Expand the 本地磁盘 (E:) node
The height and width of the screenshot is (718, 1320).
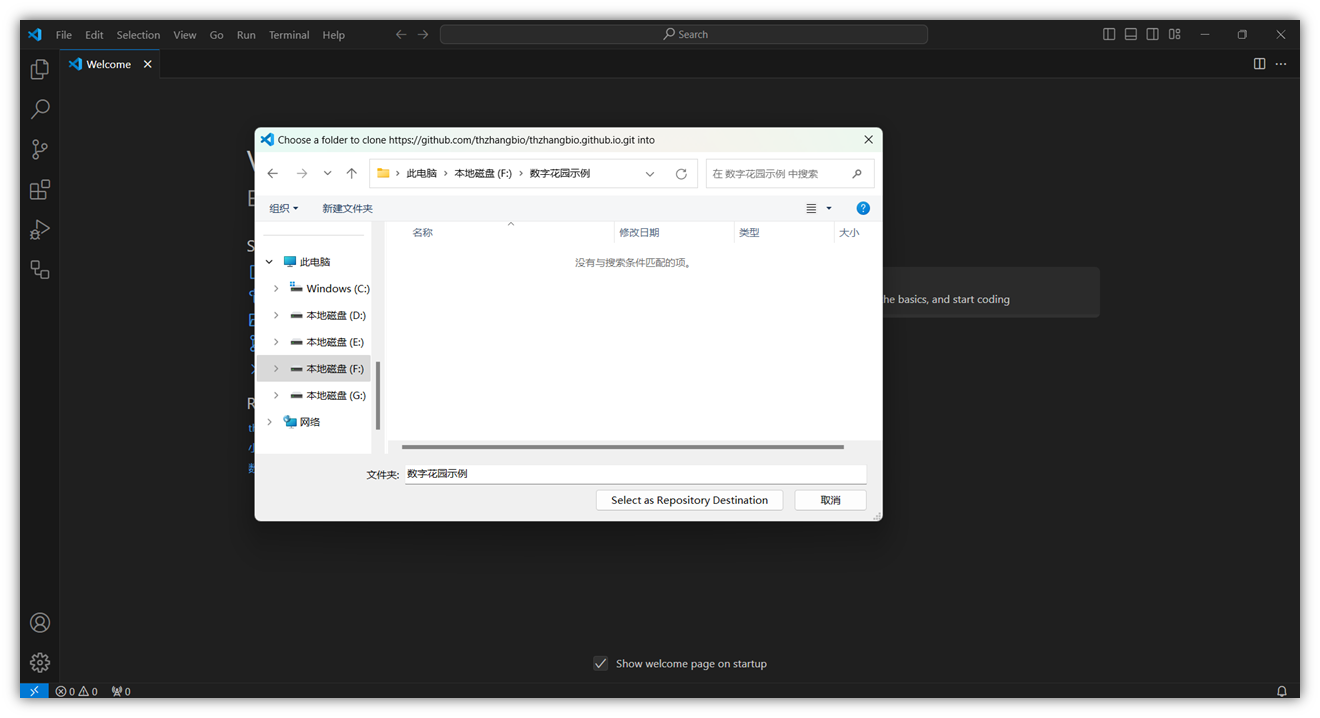[x=276, y=342]
